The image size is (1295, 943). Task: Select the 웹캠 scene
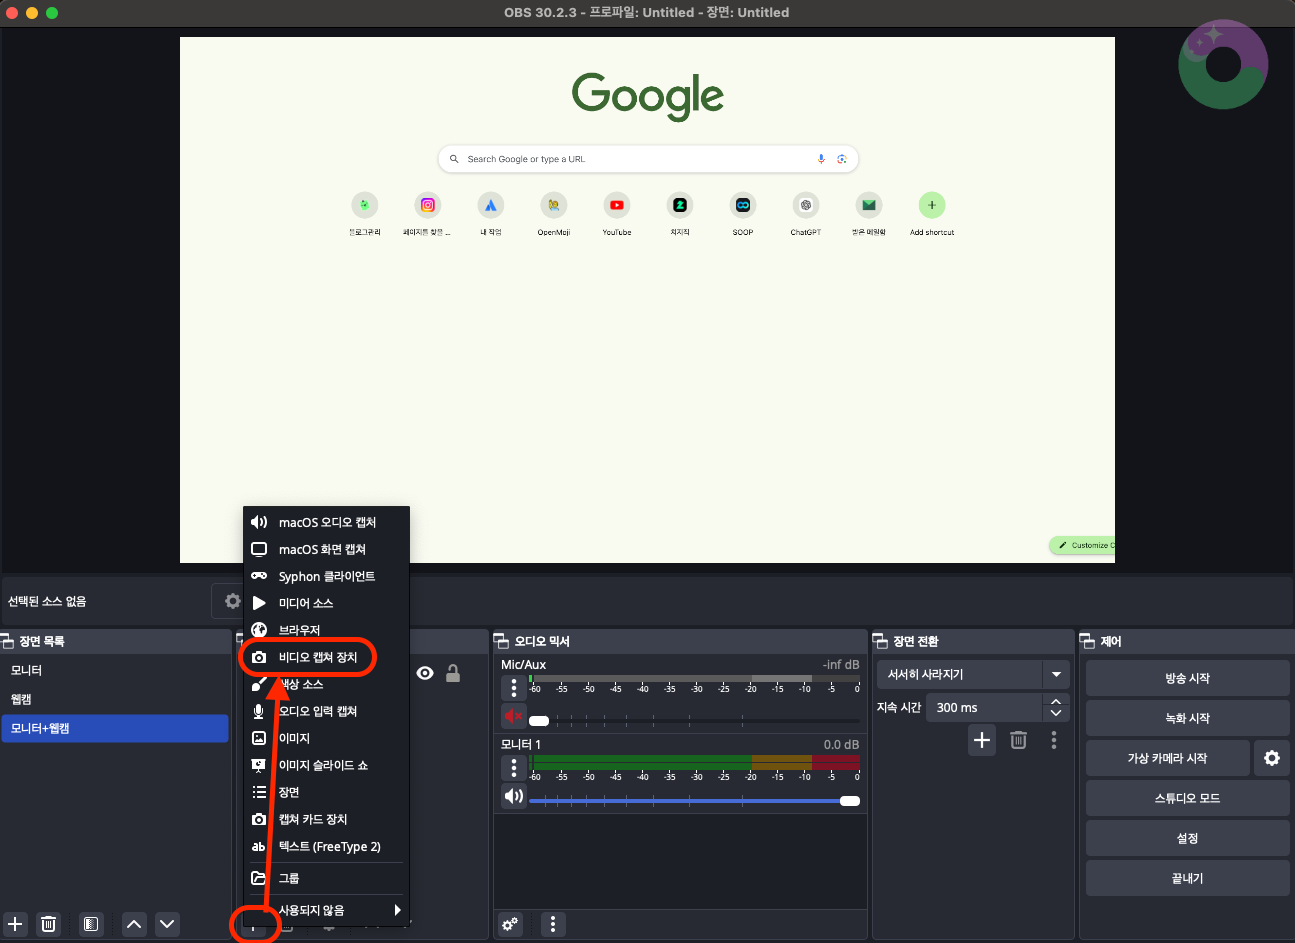(x=115, y=699)
